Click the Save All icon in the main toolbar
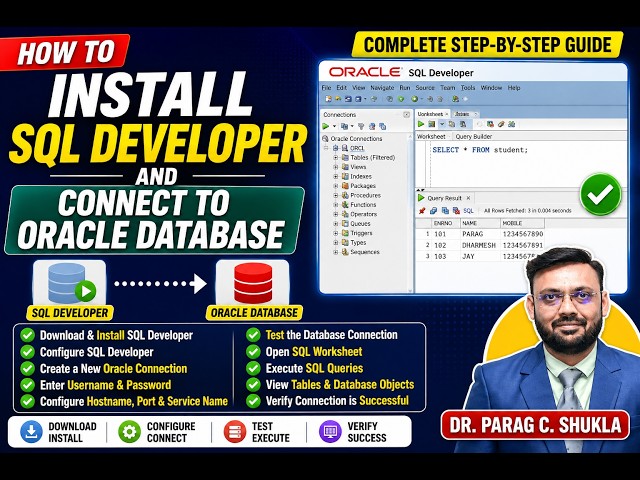Image resolution: width=640 pixels, height=480 pixels. [x=358, y=99]
